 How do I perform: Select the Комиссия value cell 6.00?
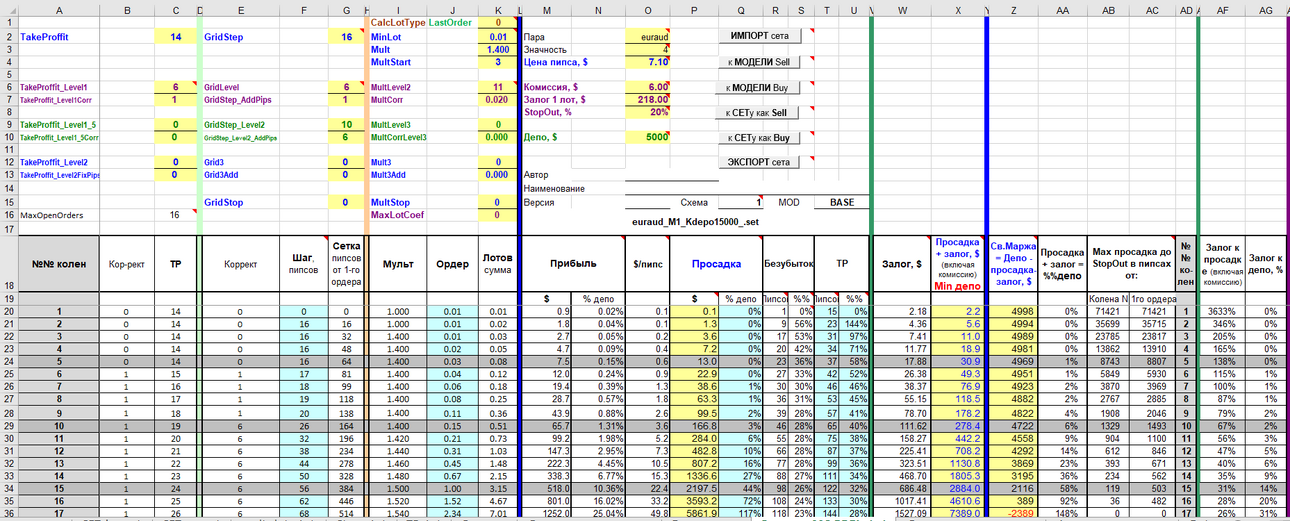[x=648, y=87]
